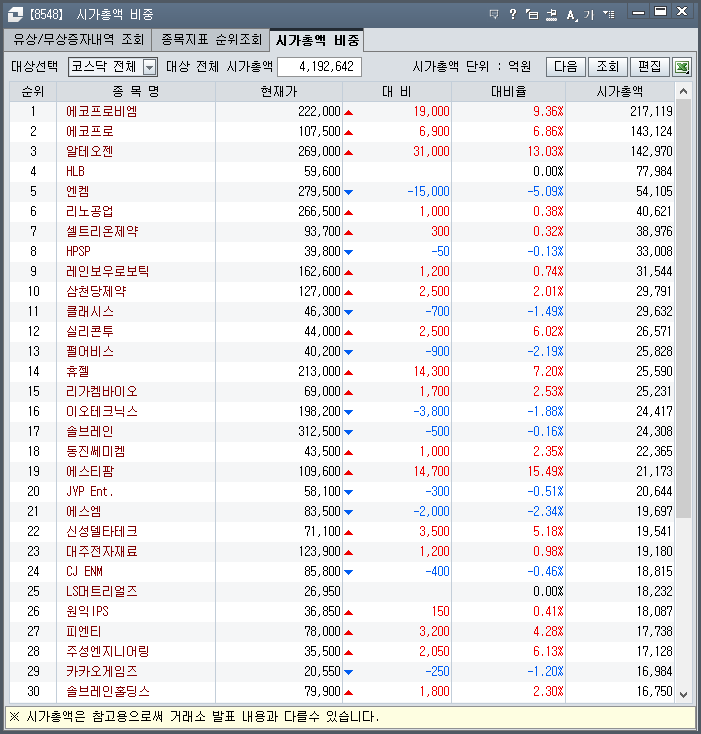This screenshot has width=701, height=734.
Task: Select stock 이오테크닉스
Action: [x=102, y=411]
